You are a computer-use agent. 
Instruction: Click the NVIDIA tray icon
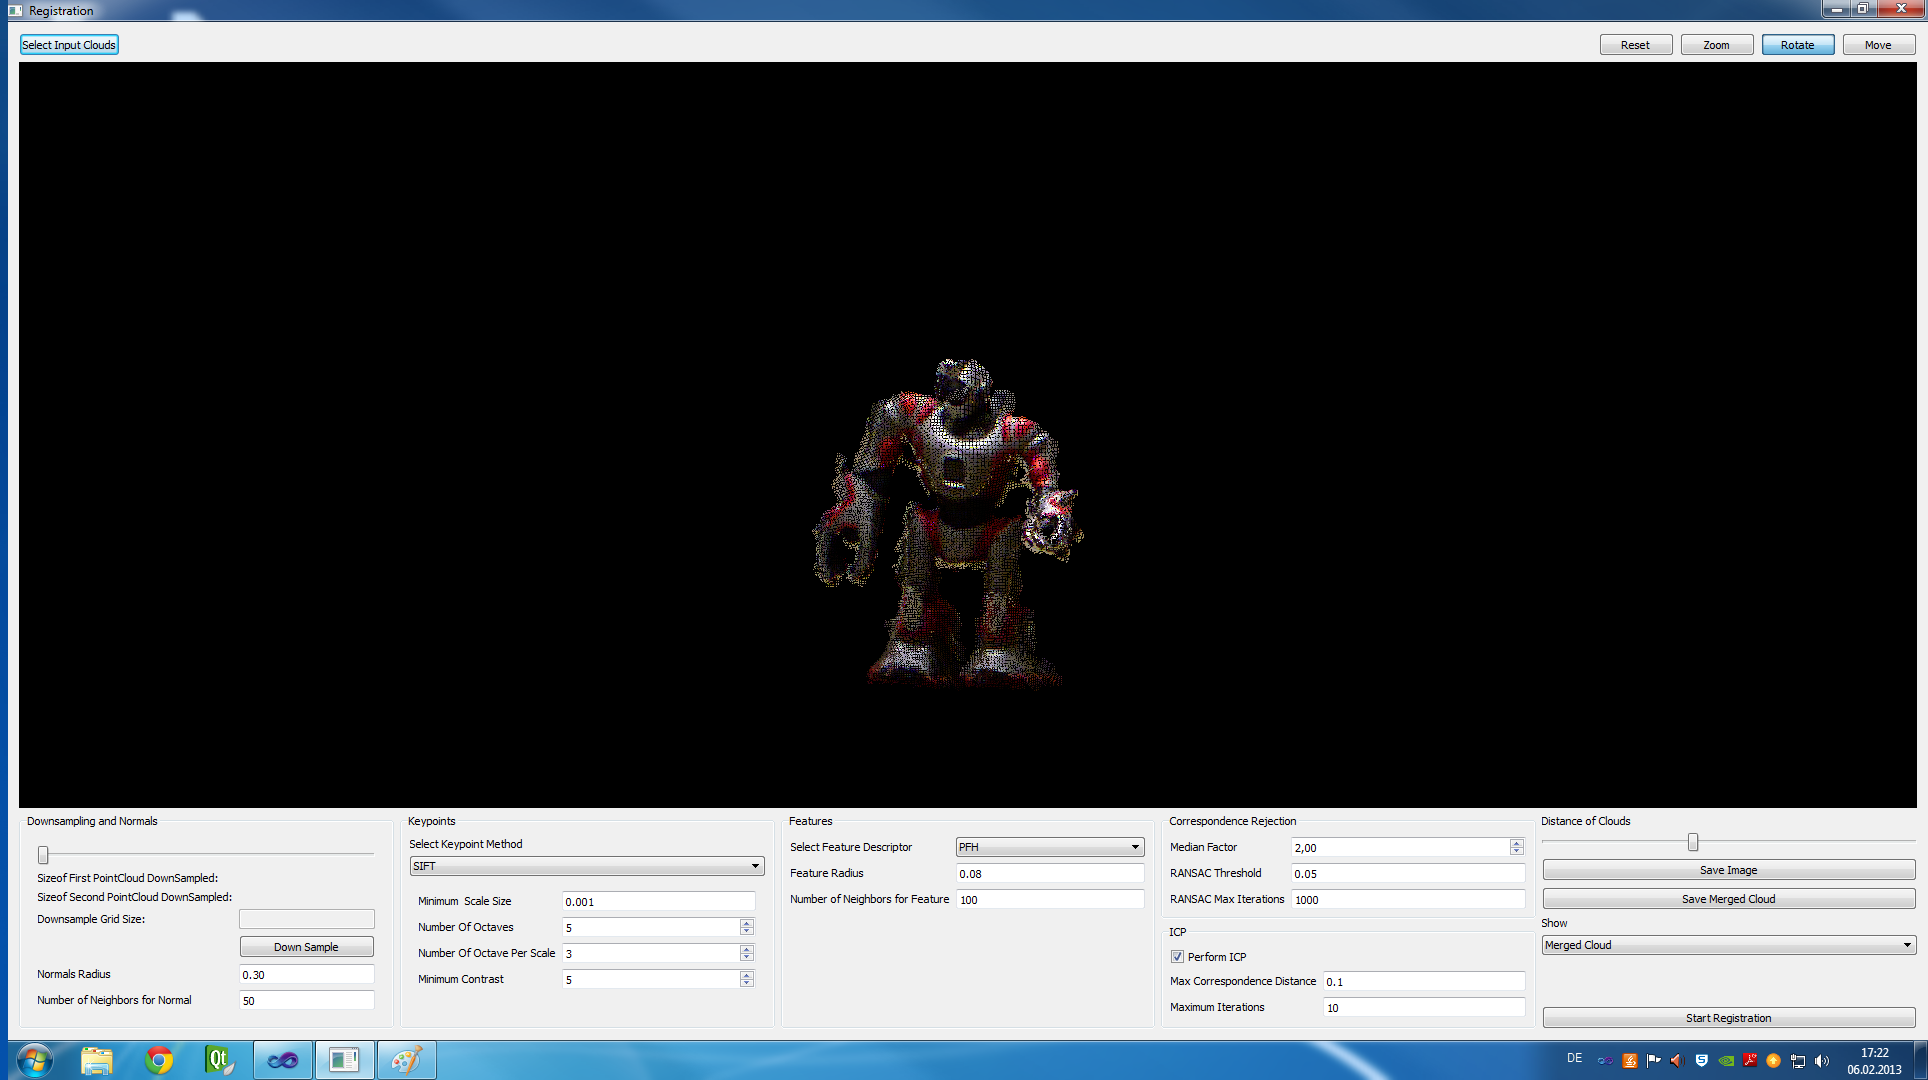[1726, 1061]
